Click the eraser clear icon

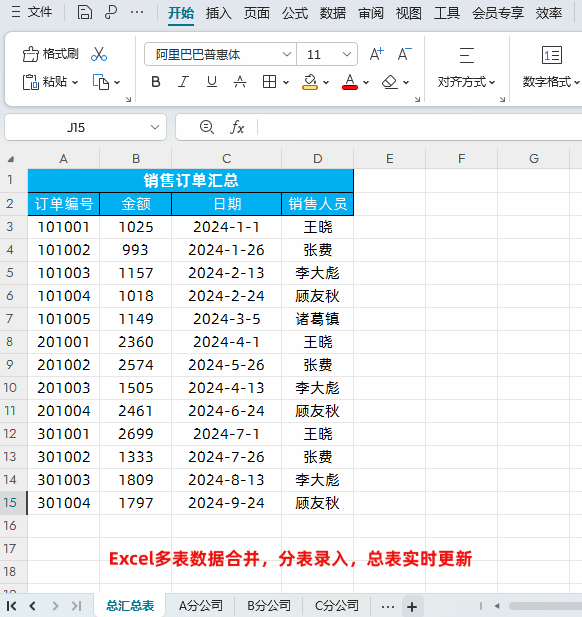[x=390, y=82]
